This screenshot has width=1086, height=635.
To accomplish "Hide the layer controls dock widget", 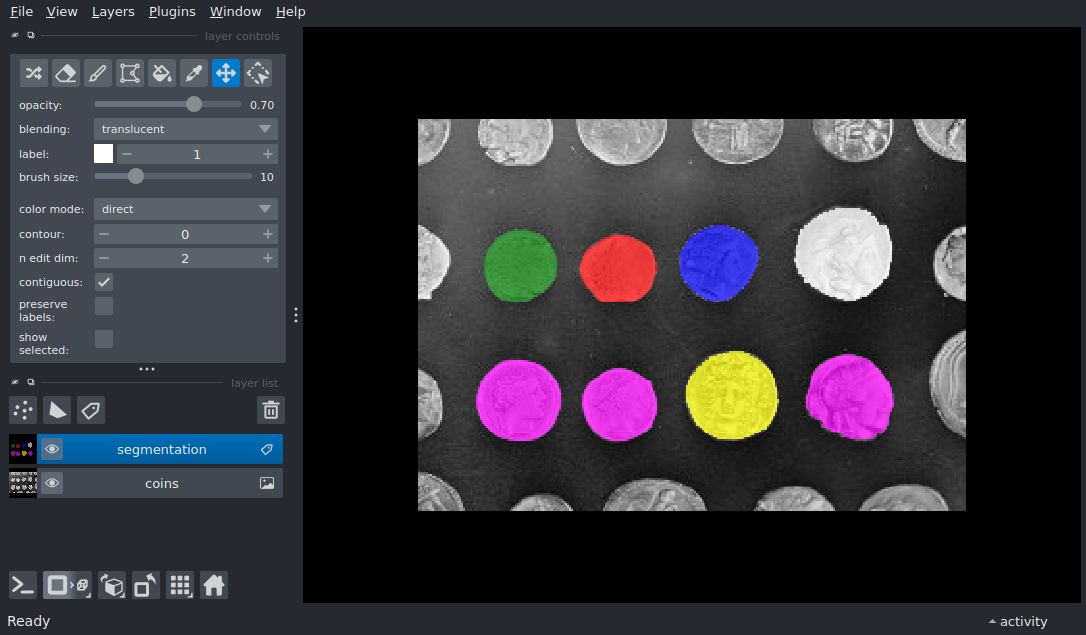I will tap(15, 35).
